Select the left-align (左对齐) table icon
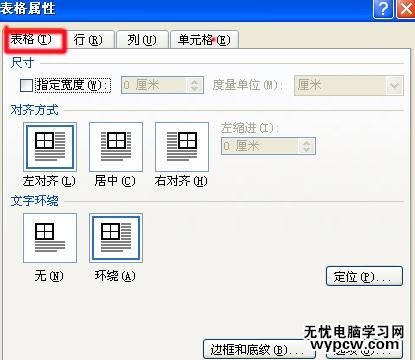The width and height of the screenshot is (415, 360). pyautogui.click(x=50, y=147)
